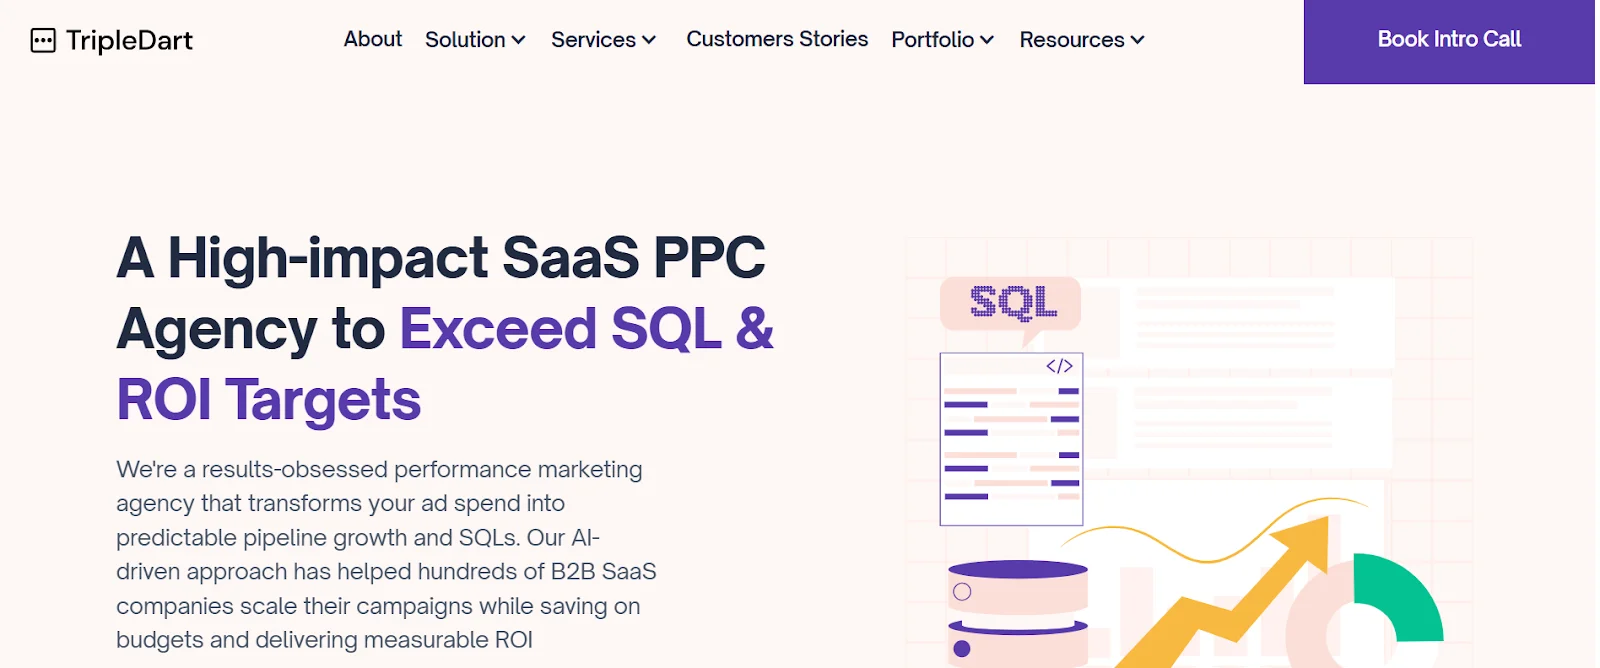The width and height of the screenshot is (1600, 668).
Task: Click the purple database cylinder graphic
Action: click(1017, 608)
